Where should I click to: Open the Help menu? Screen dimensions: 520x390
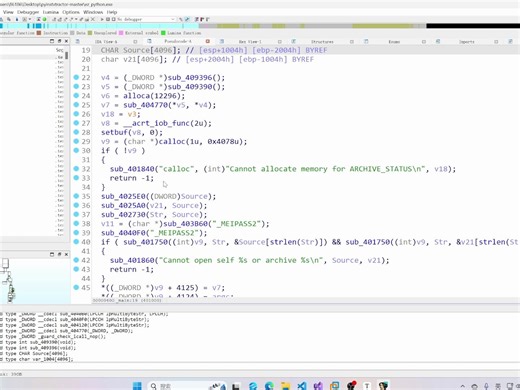click(x=112, y=12)
